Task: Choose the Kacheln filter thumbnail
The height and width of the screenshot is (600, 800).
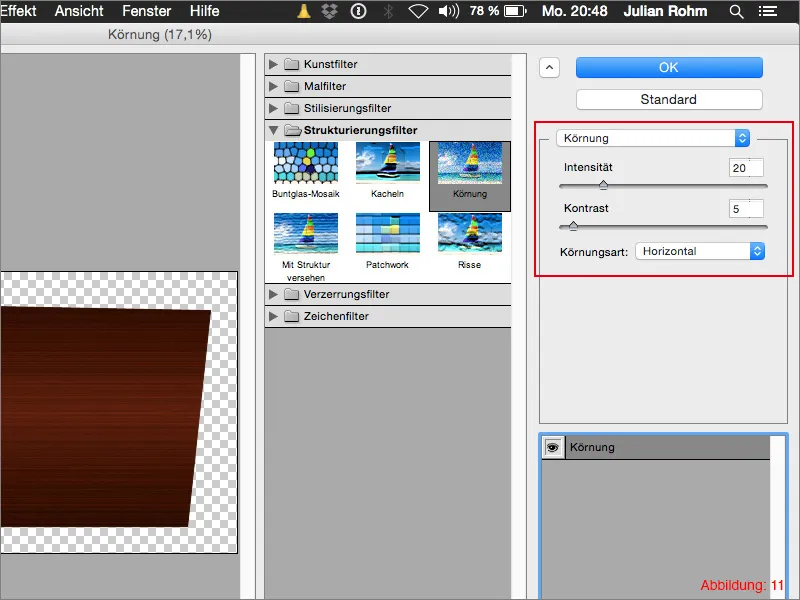Action: 388,164
